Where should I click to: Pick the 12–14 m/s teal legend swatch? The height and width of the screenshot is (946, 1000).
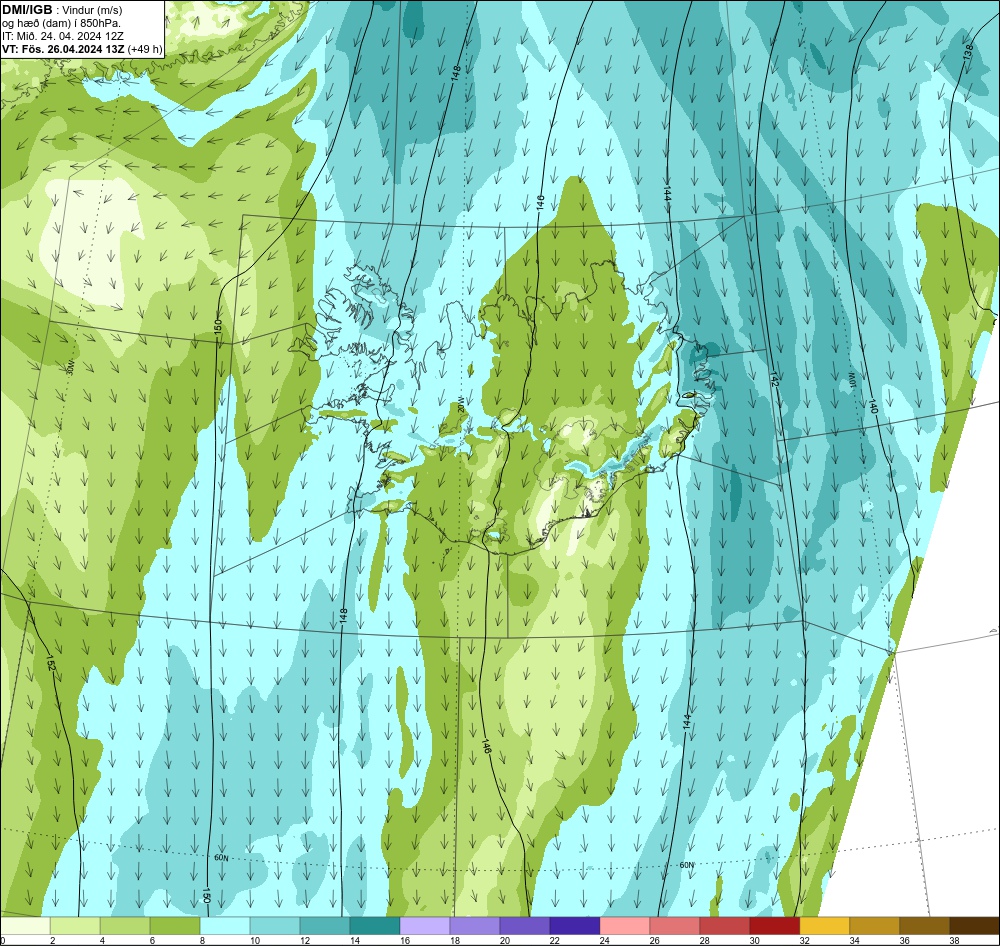(x=325, y=926)
